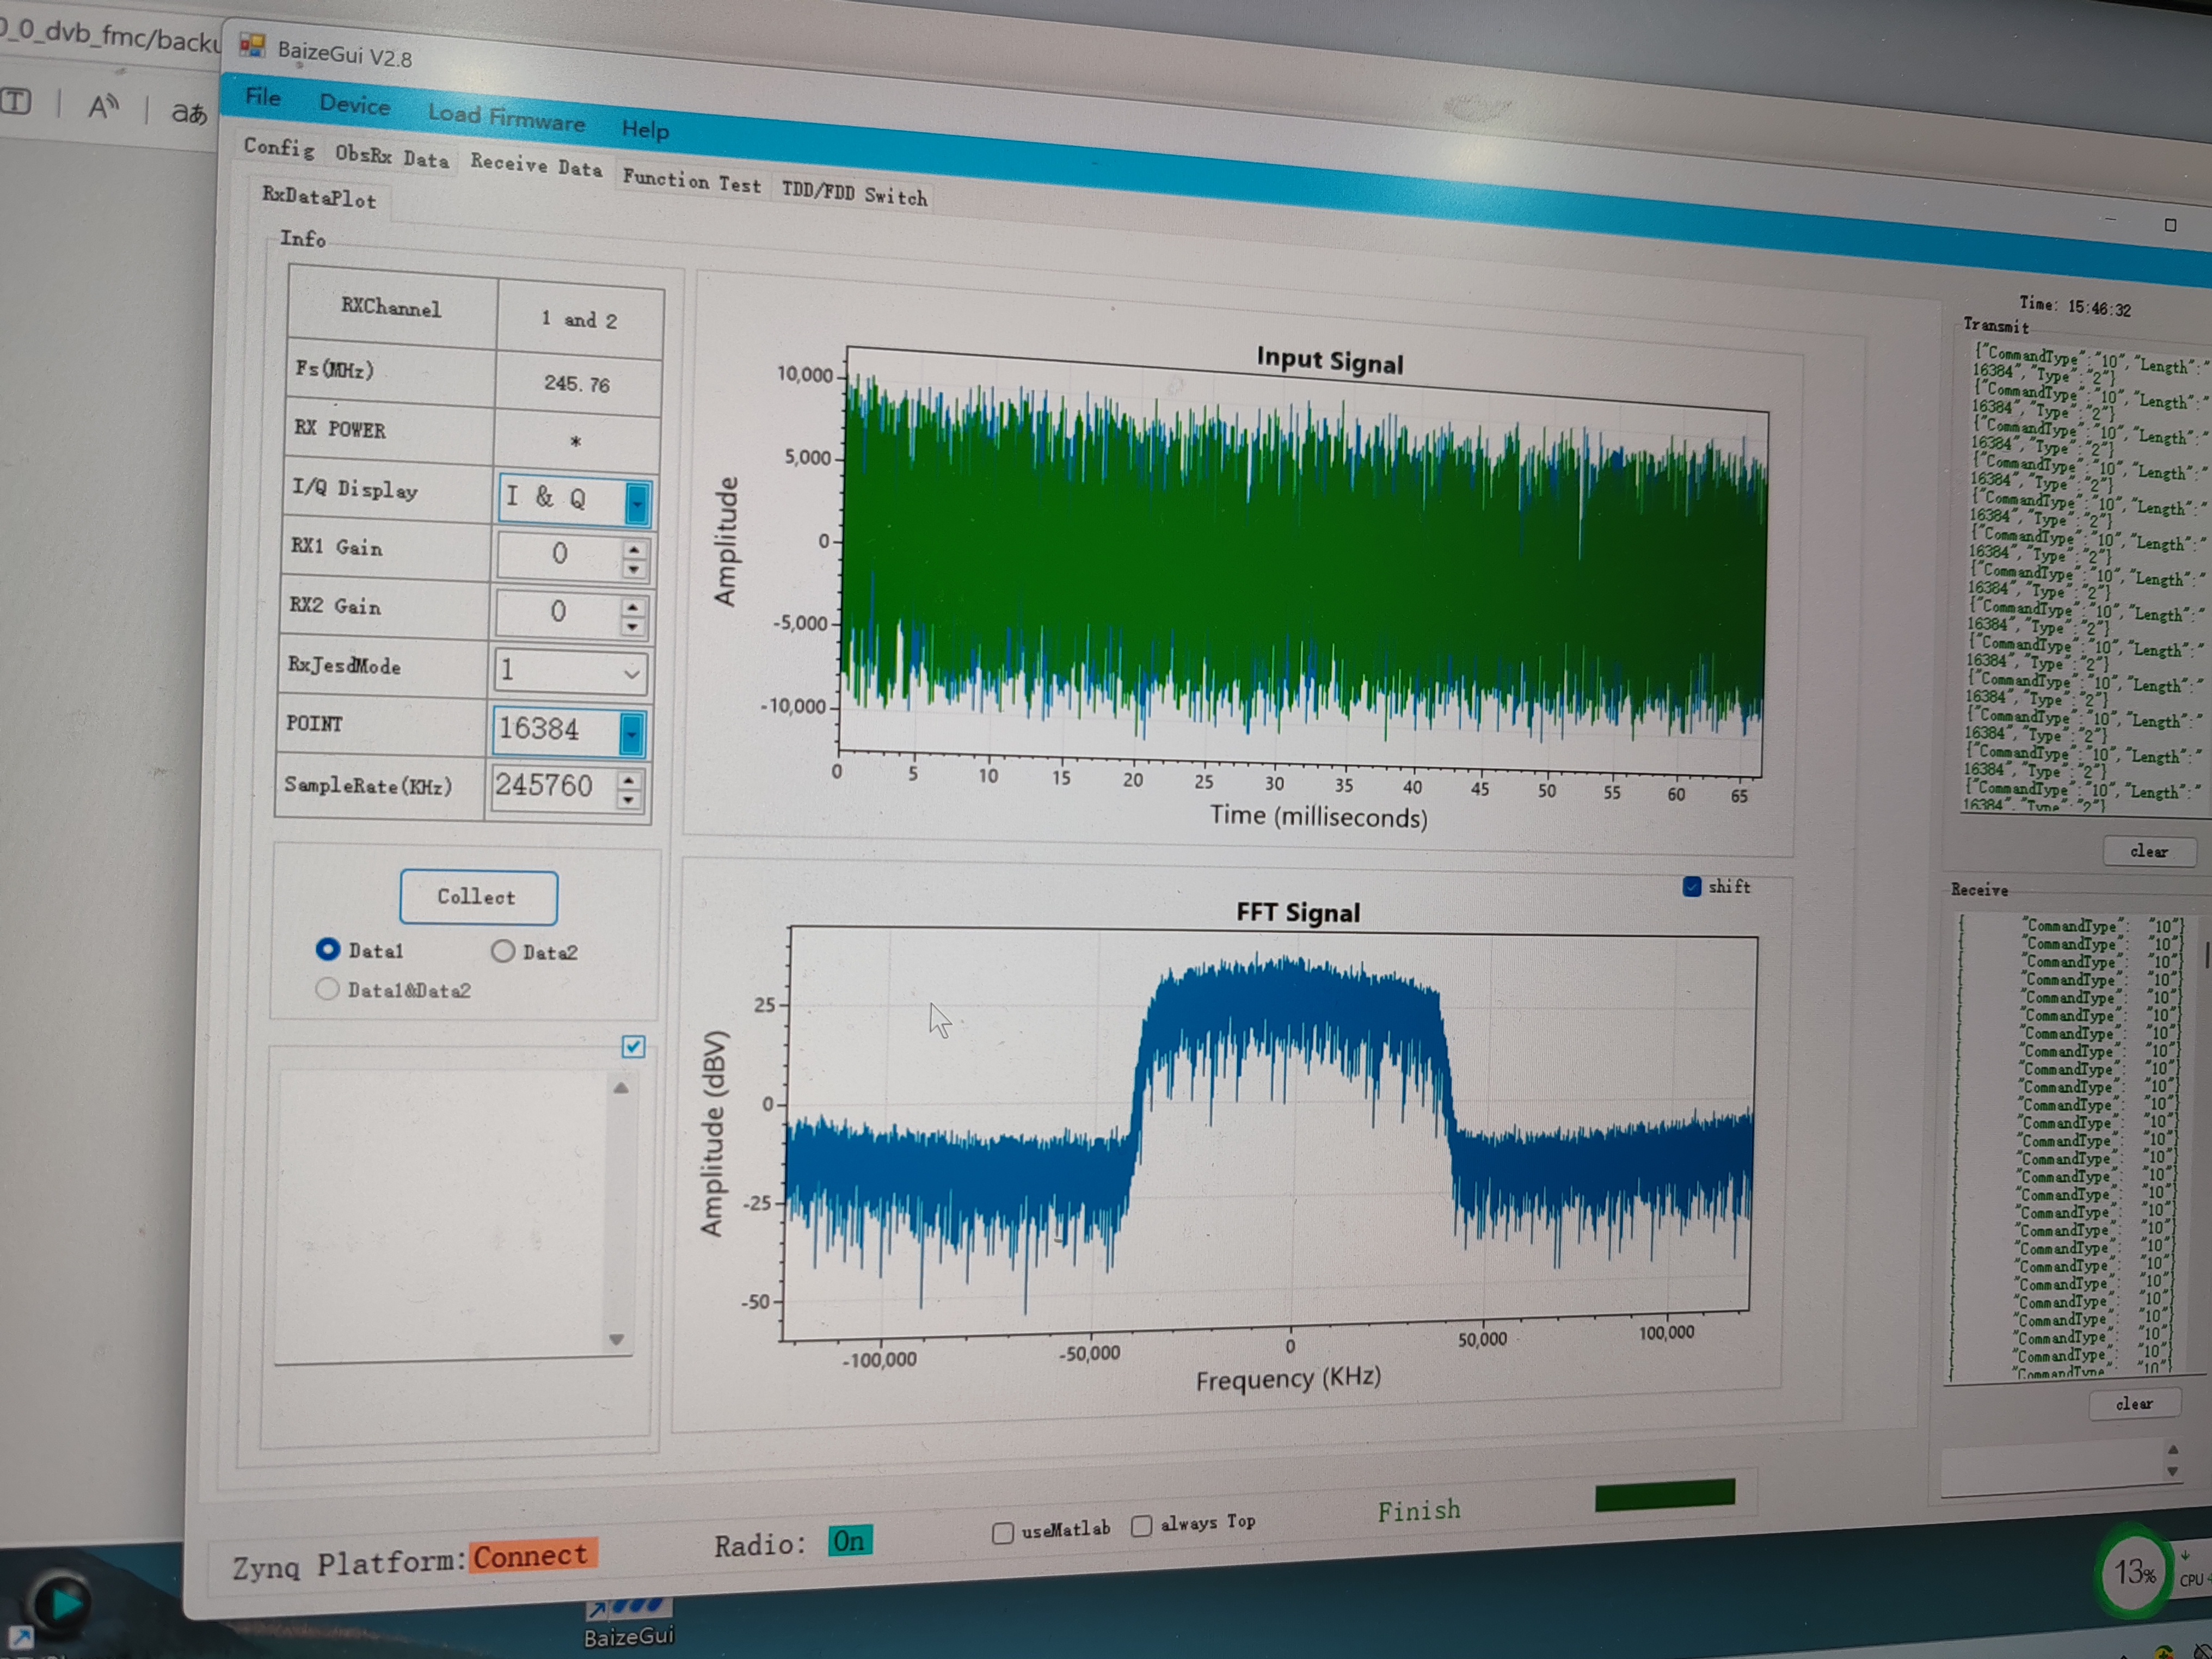Screen dimensions: 2212x1659
Task: Click the RX2 Gain value field
Action: 557,611
